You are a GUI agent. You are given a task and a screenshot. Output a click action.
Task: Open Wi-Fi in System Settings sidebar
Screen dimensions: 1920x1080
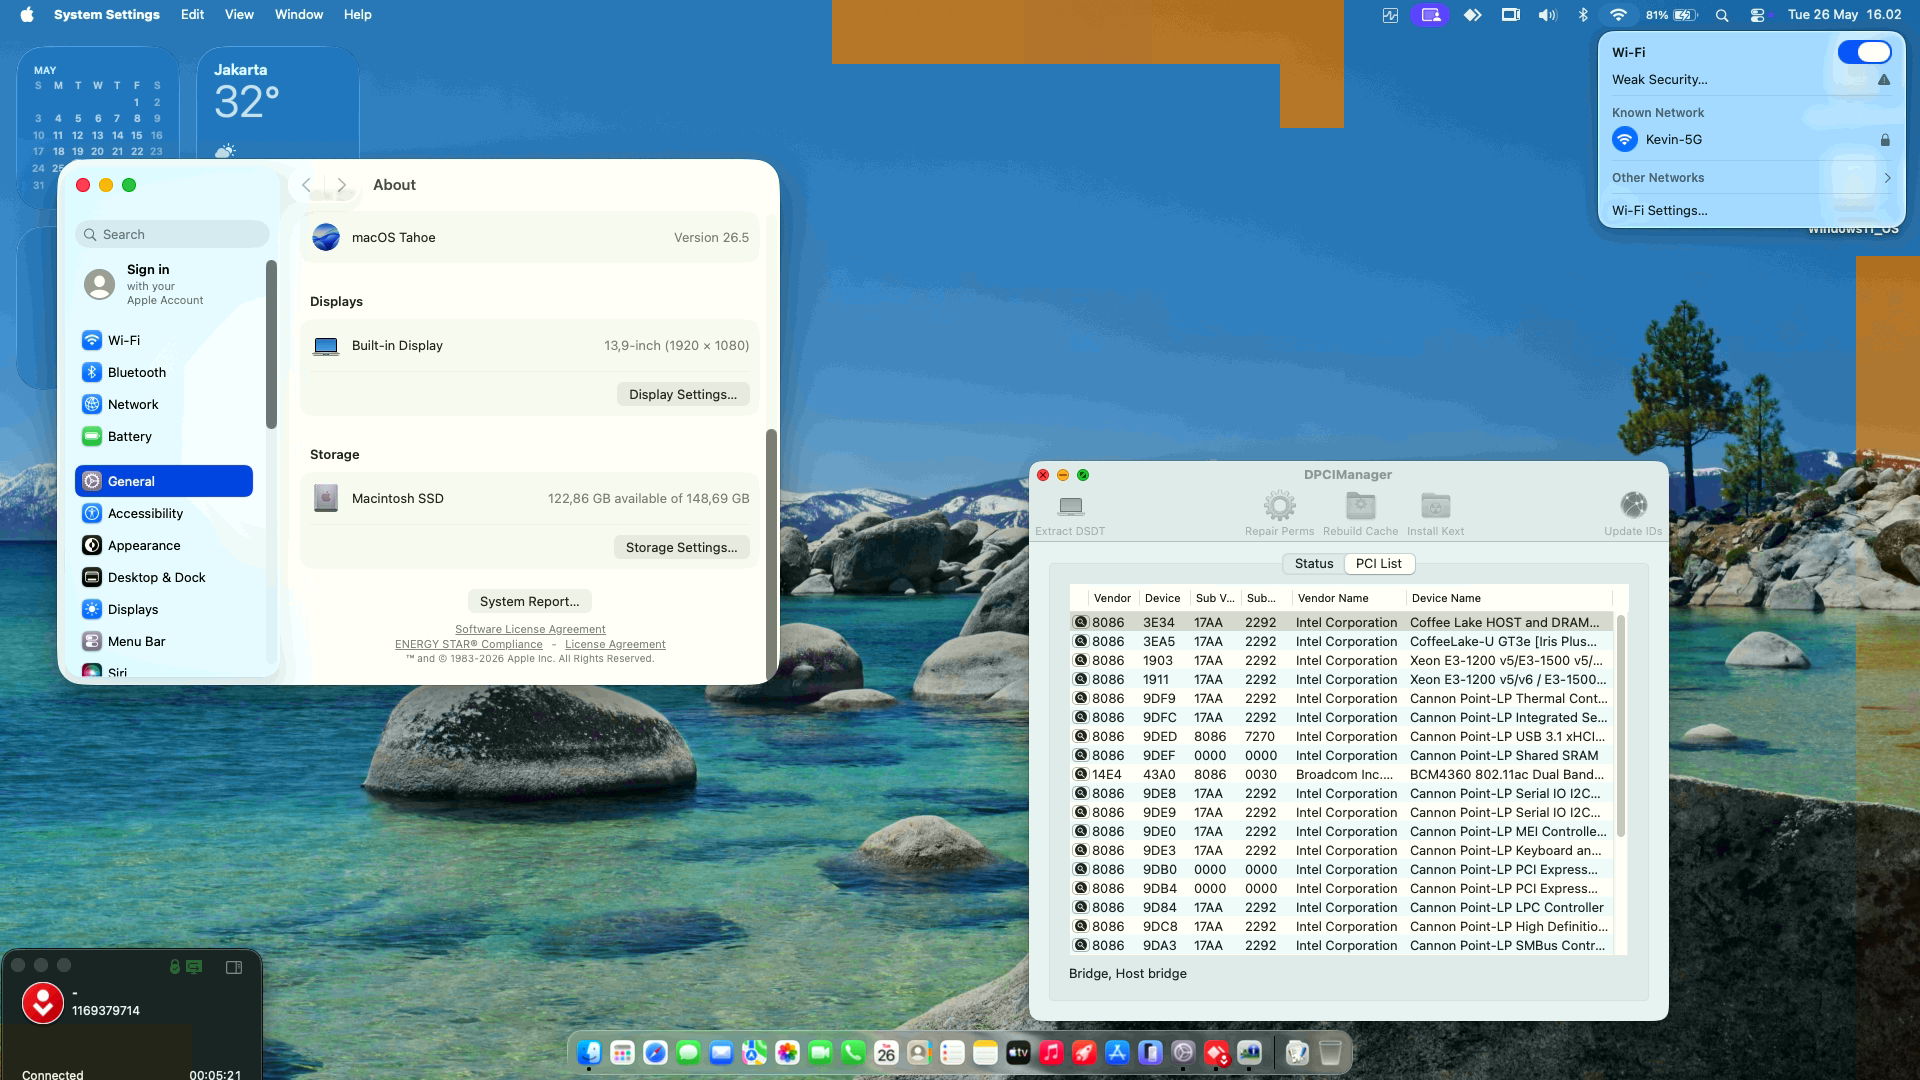click(164, 340)
